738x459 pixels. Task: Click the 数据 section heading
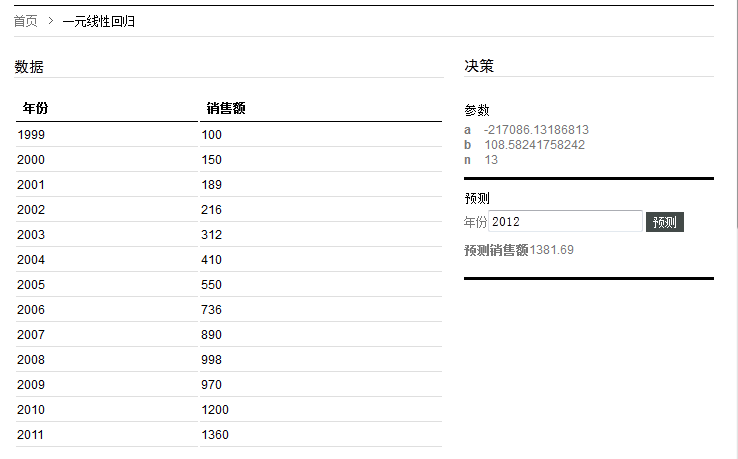29,67
